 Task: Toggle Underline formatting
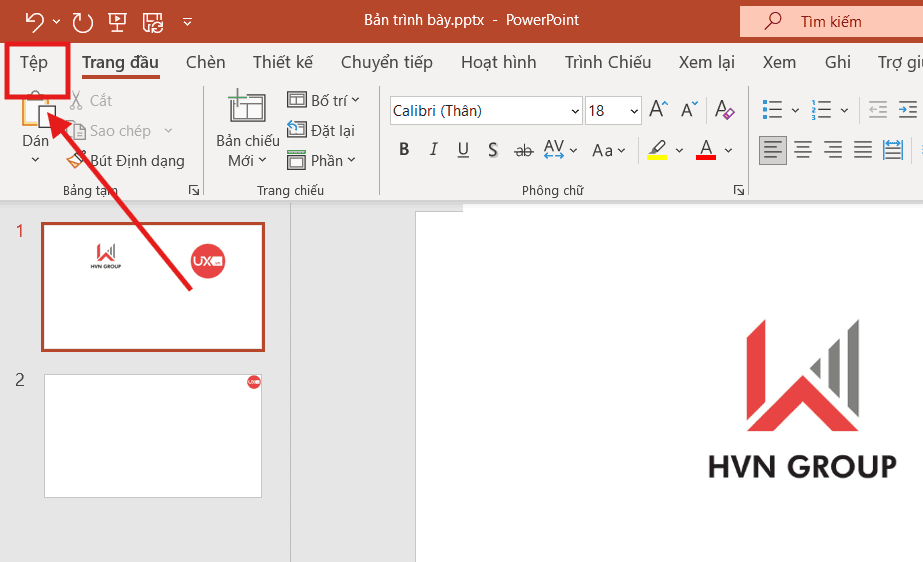point(463,150)
